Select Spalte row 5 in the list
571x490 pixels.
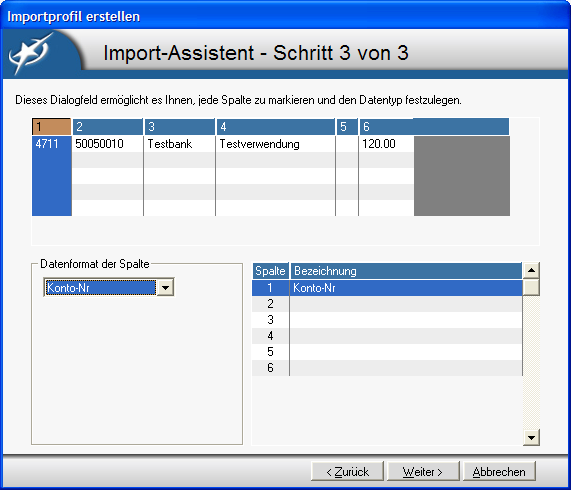[387, 352]
